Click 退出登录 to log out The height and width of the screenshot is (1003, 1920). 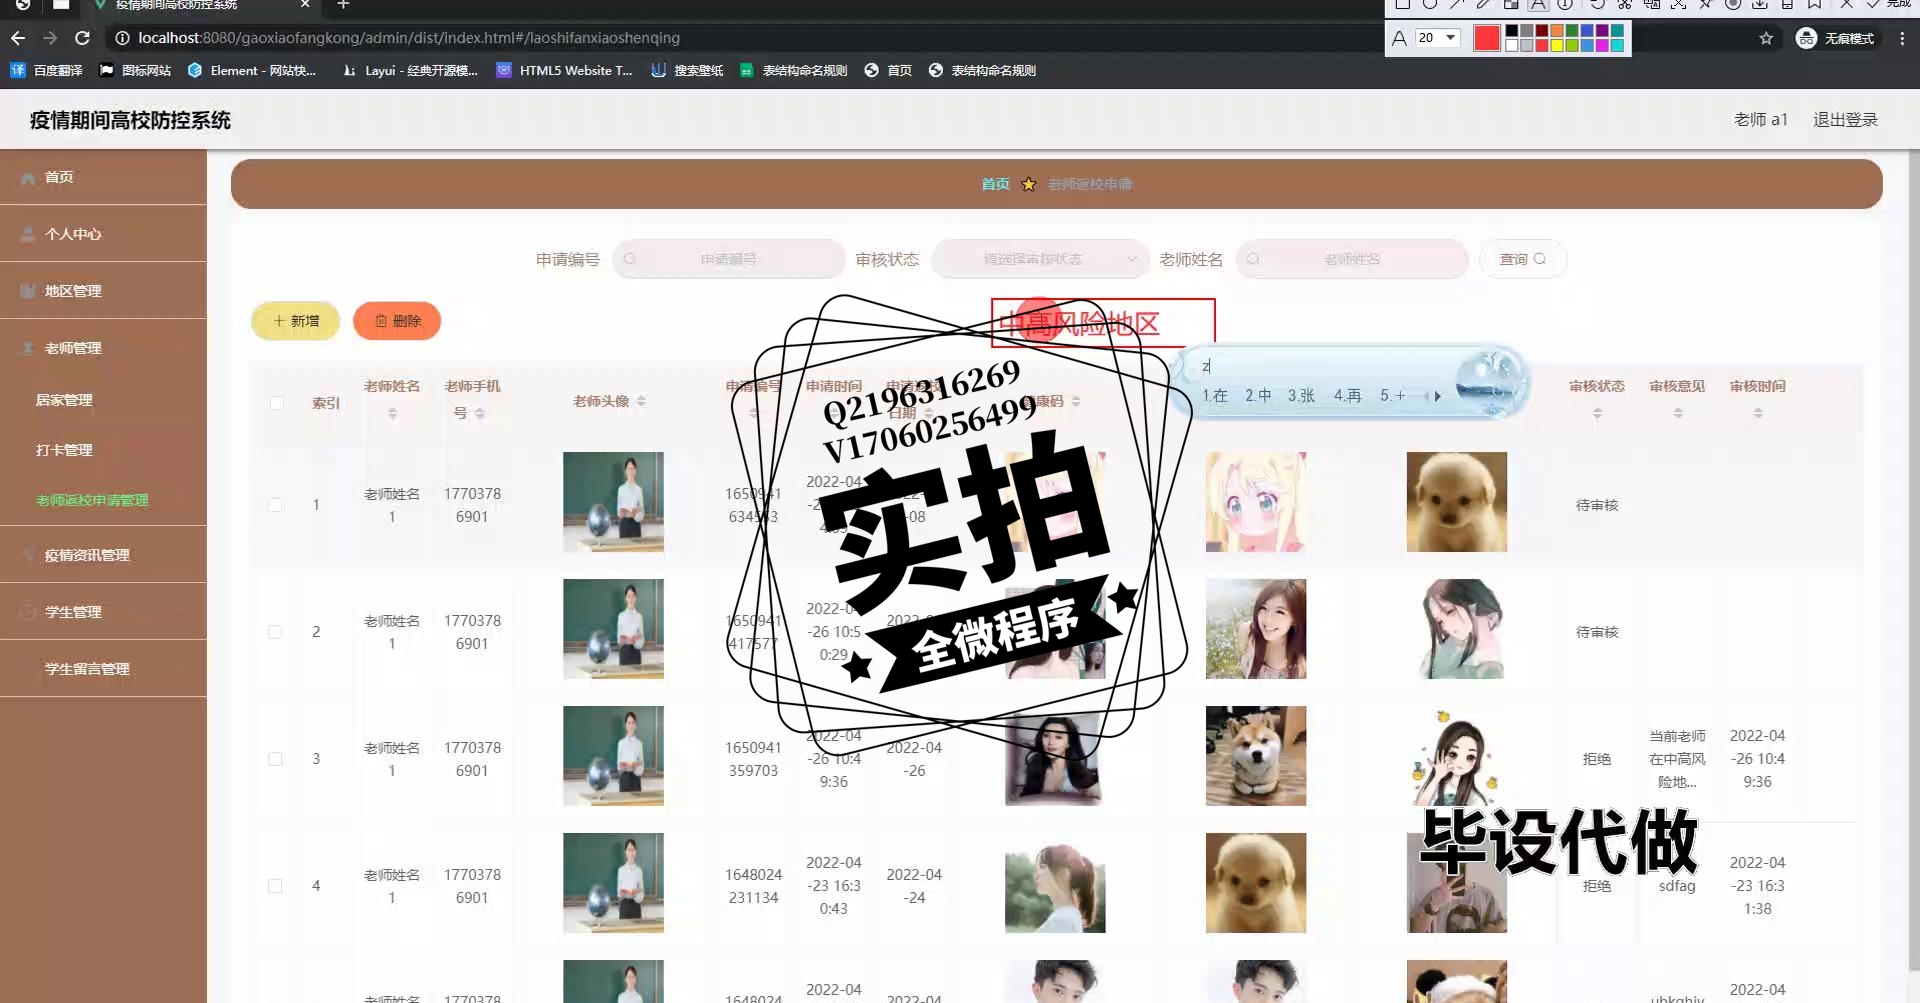1845,120
